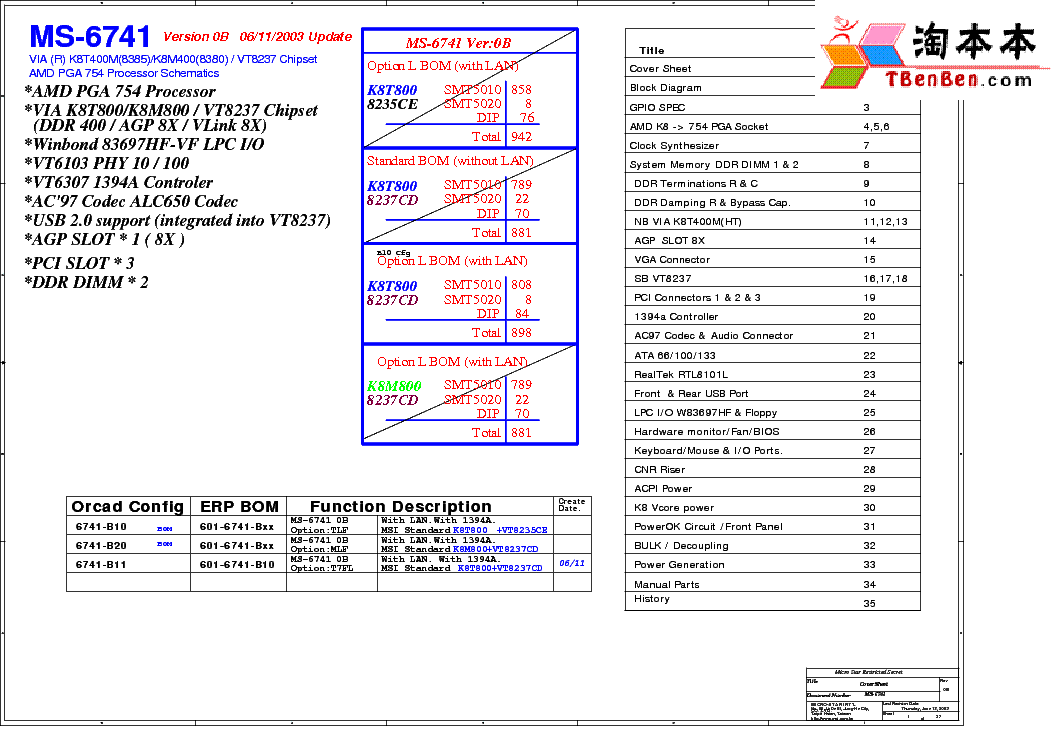Click the "GPIO SPEC" index row

point(772,107)
